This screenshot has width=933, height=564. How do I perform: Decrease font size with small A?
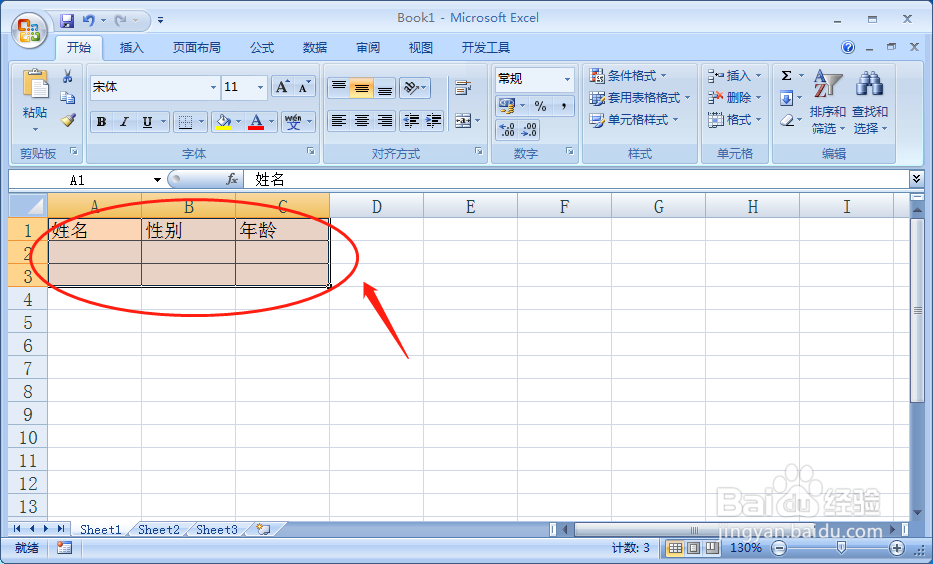[304, 87]
